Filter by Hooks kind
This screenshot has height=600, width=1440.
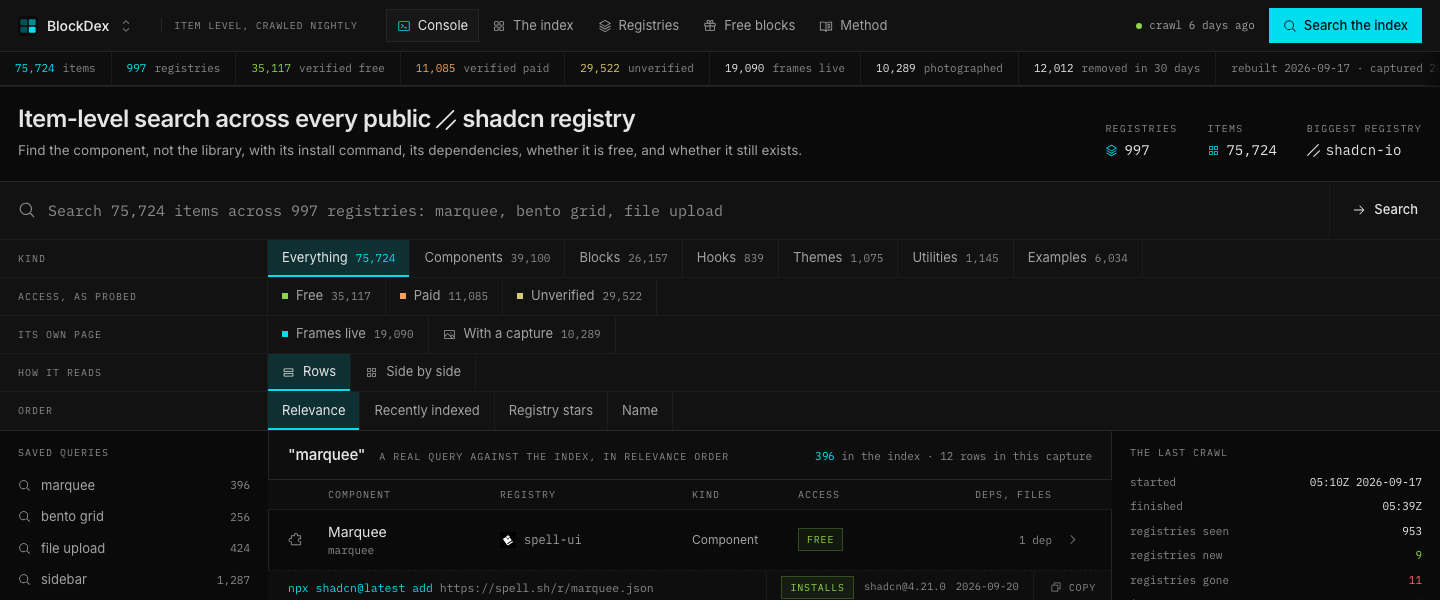point(730,258)
